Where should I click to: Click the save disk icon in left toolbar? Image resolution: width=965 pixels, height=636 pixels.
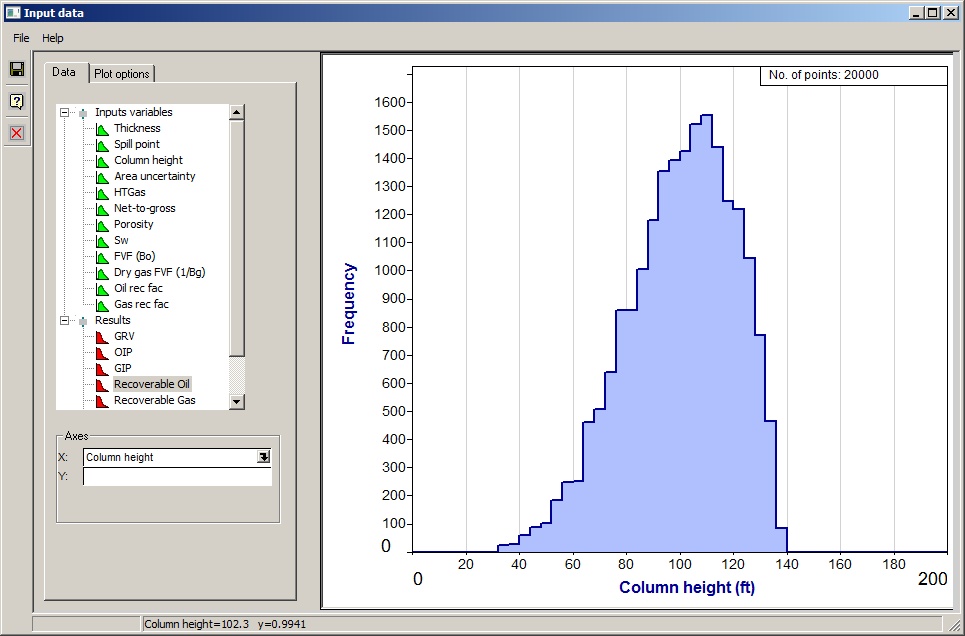[x=16, y=69]
